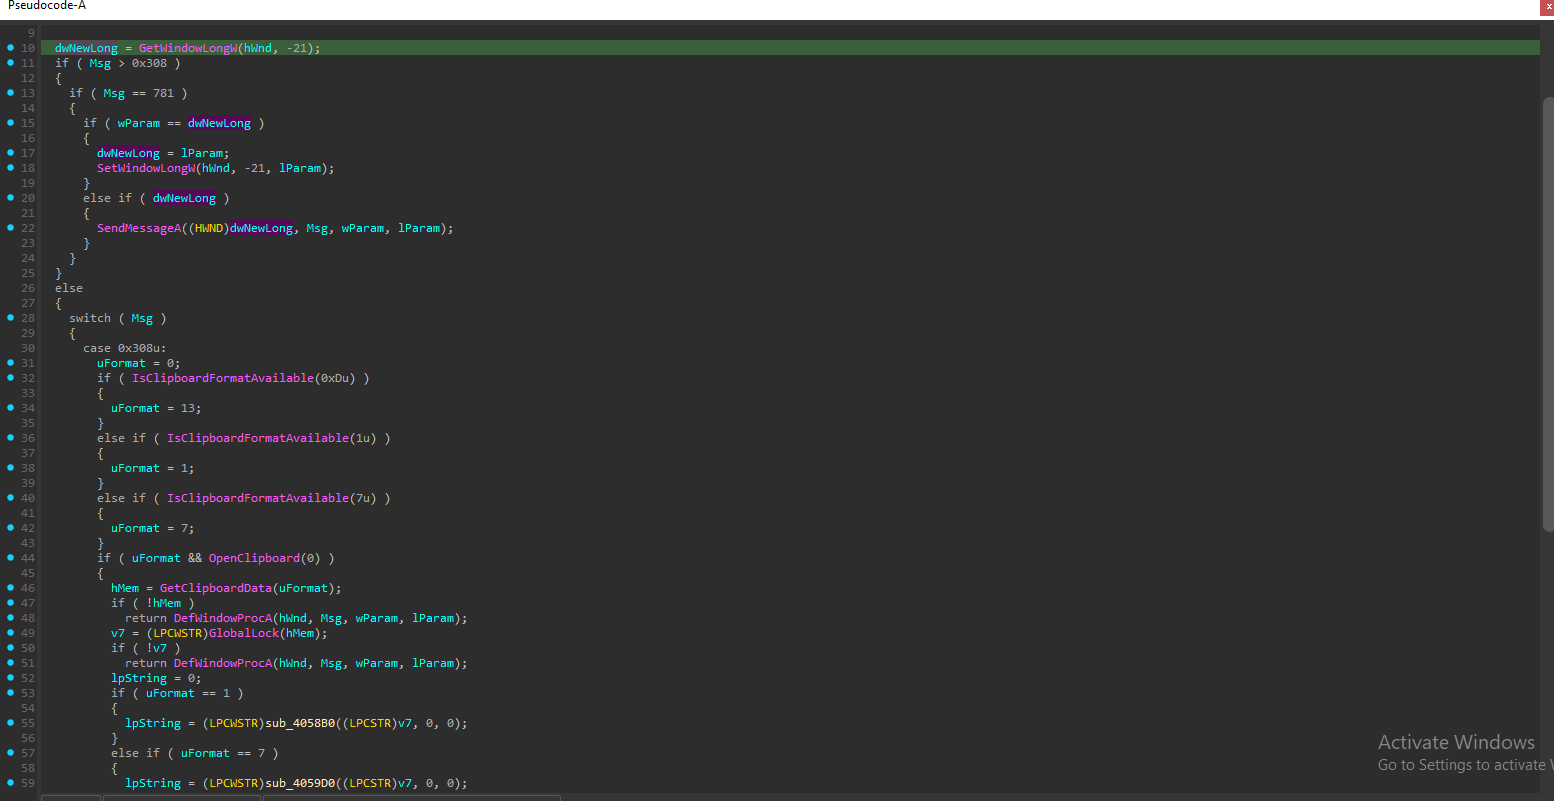Viewport: 1554px width, 801px height.
Task: Toggle breakpoint dot at line 32
Action: tap(10, 378)
